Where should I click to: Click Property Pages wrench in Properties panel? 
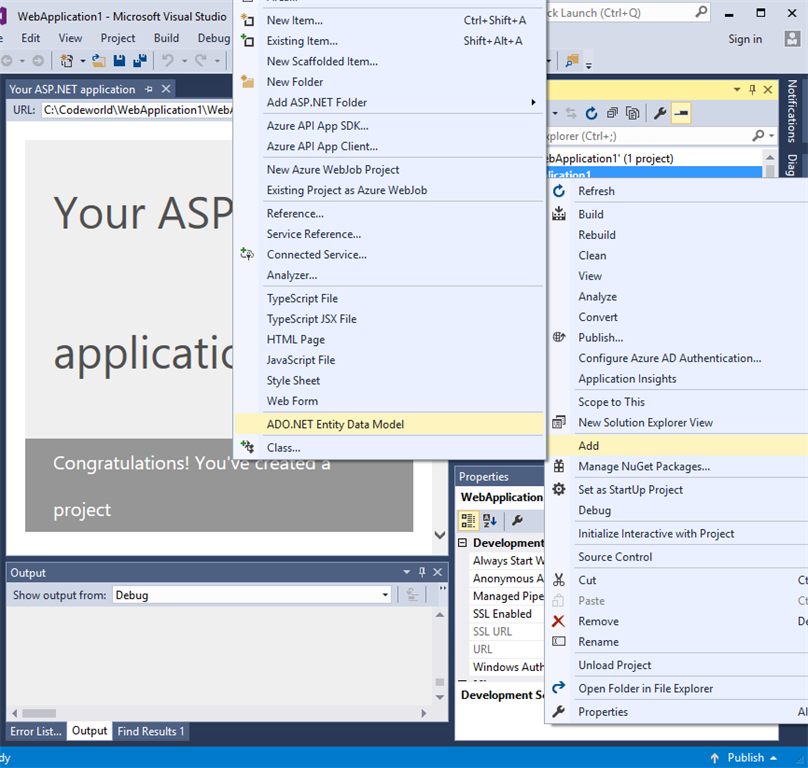pyautogui.click(x=517, y=521)
